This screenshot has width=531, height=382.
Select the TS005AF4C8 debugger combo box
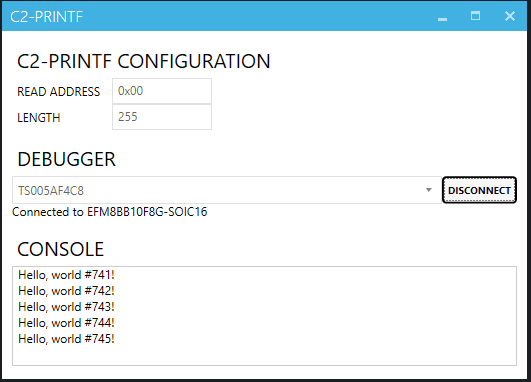pyautogui.click(x=227, y=190)
